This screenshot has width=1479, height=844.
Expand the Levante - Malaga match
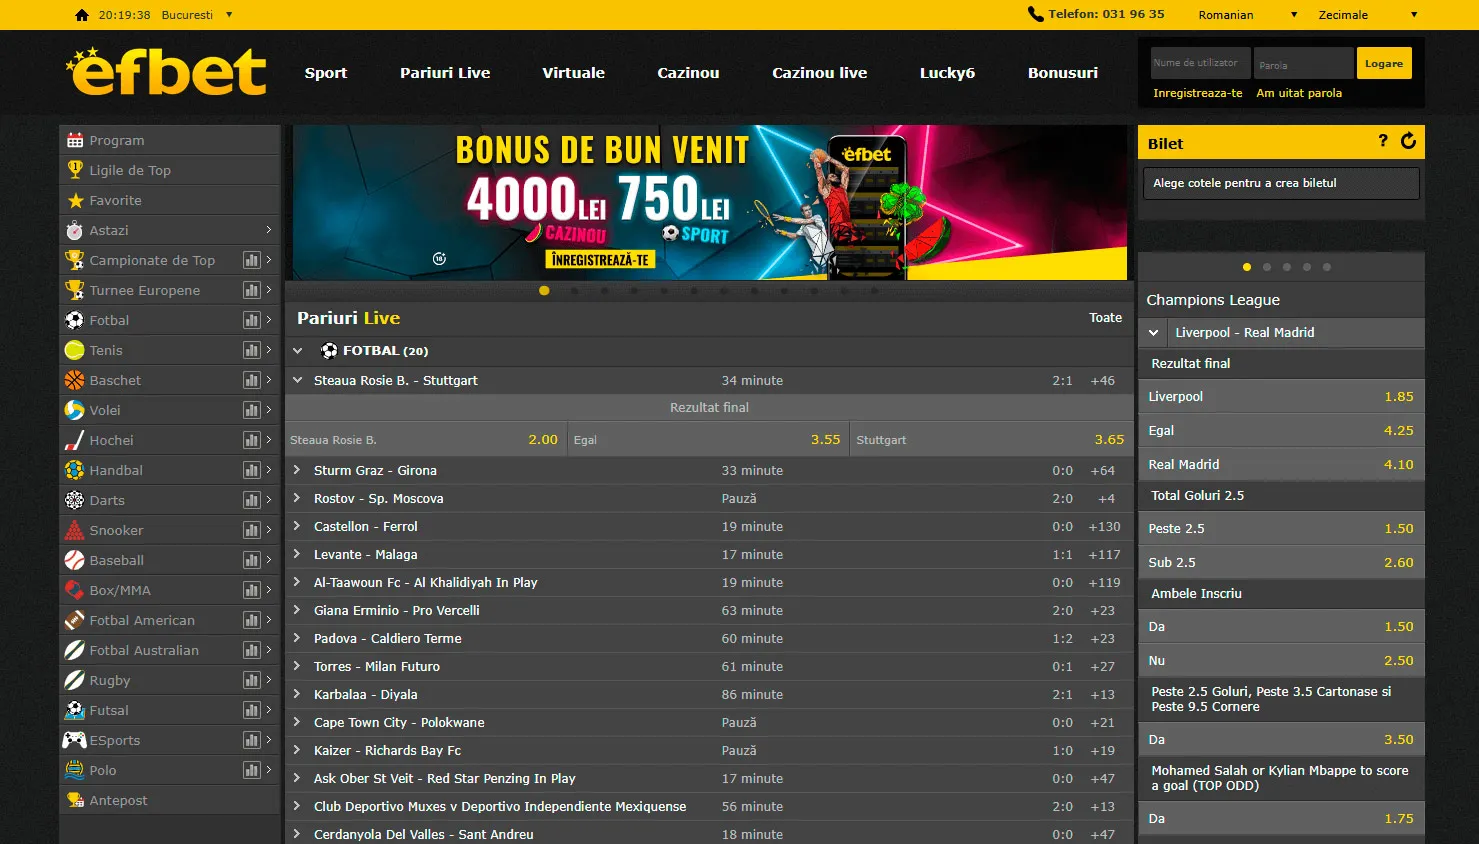(x=297, y=554)
